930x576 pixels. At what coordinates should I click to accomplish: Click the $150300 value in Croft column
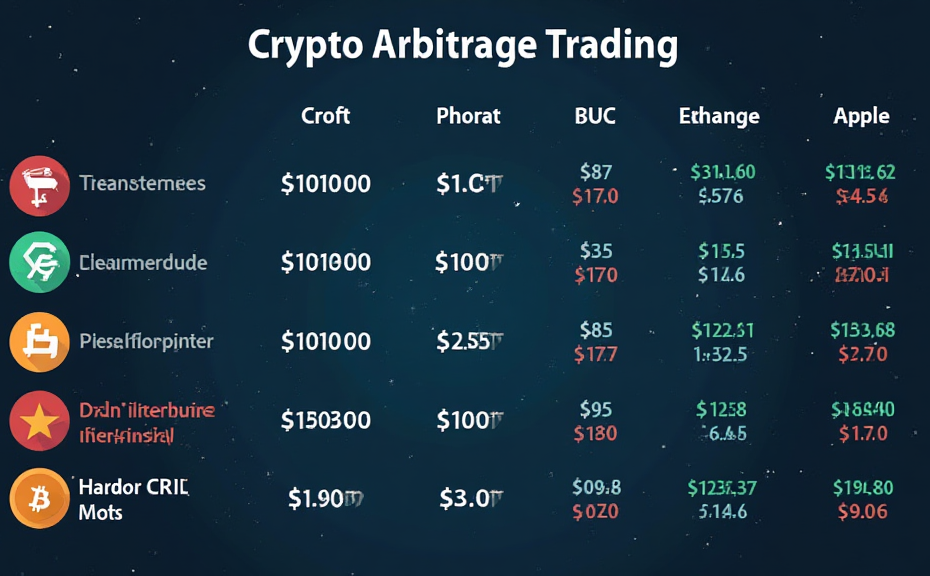point(326,421)
